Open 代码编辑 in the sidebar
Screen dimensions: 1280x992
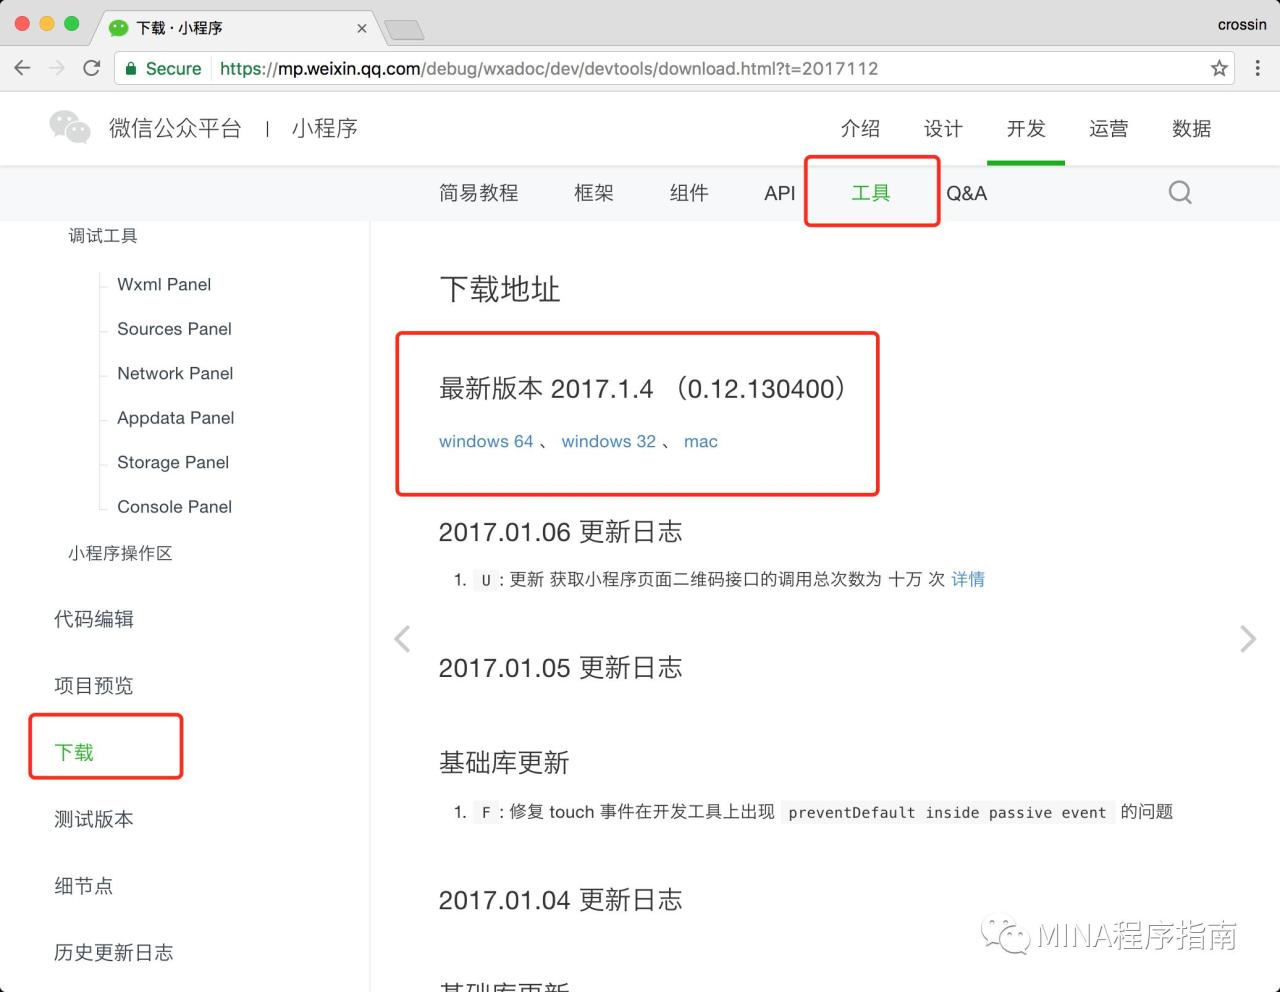[94, 619]
